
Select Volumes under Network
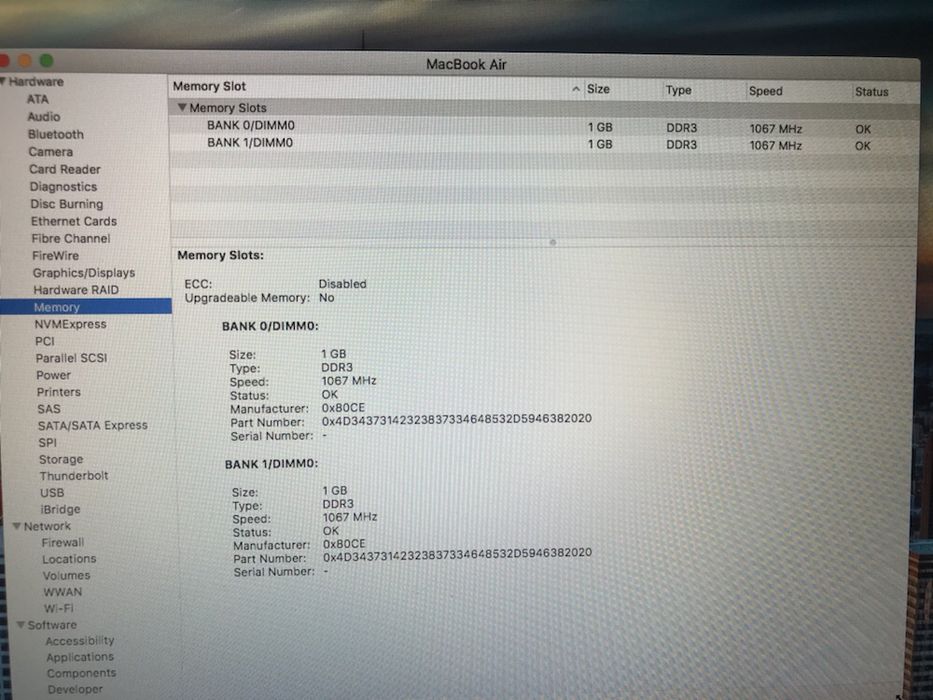point(67,576)
